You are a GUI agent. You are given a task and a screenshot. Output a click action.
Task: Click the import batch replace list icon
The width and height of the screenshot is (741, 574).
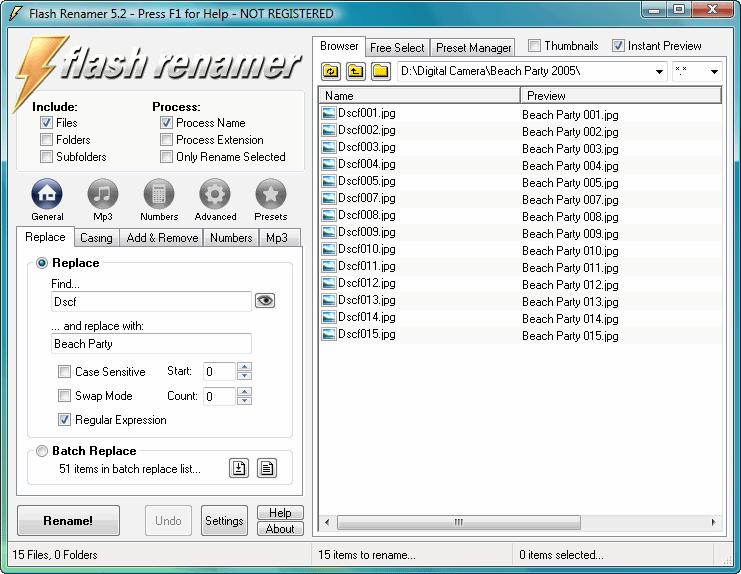239,468
